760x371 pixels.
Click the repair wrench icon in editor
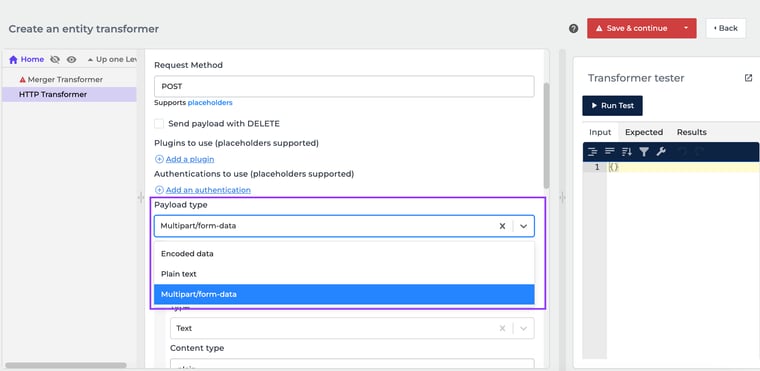pos(661,152)
